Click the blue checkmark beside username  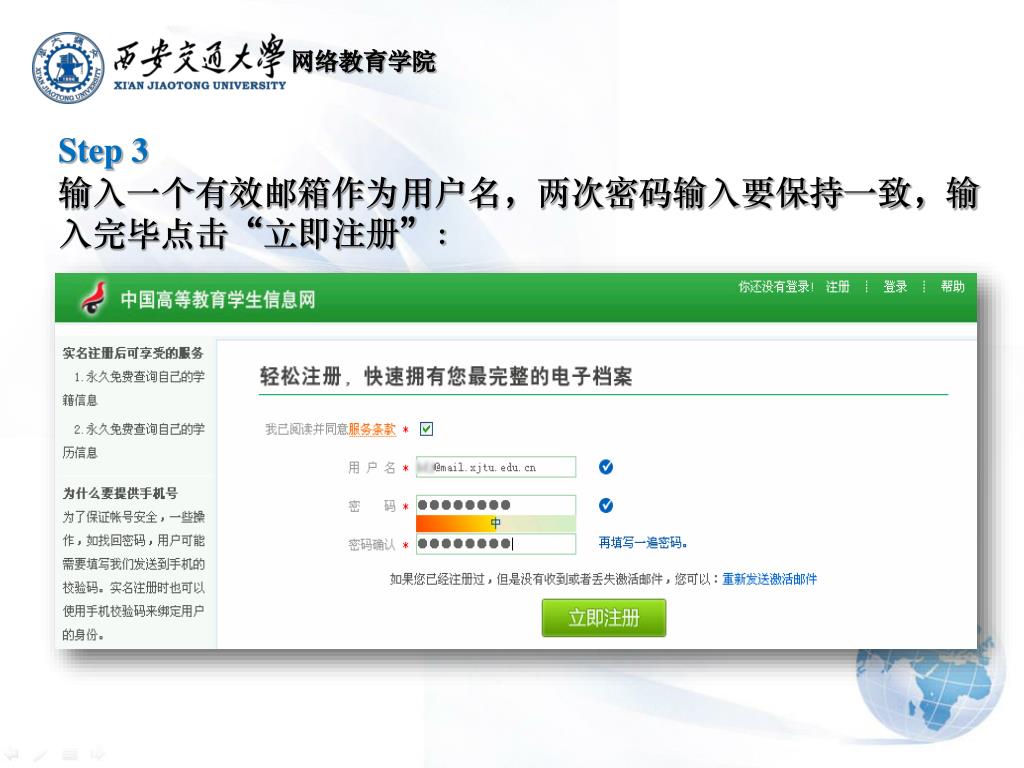[x=606, y=467]
